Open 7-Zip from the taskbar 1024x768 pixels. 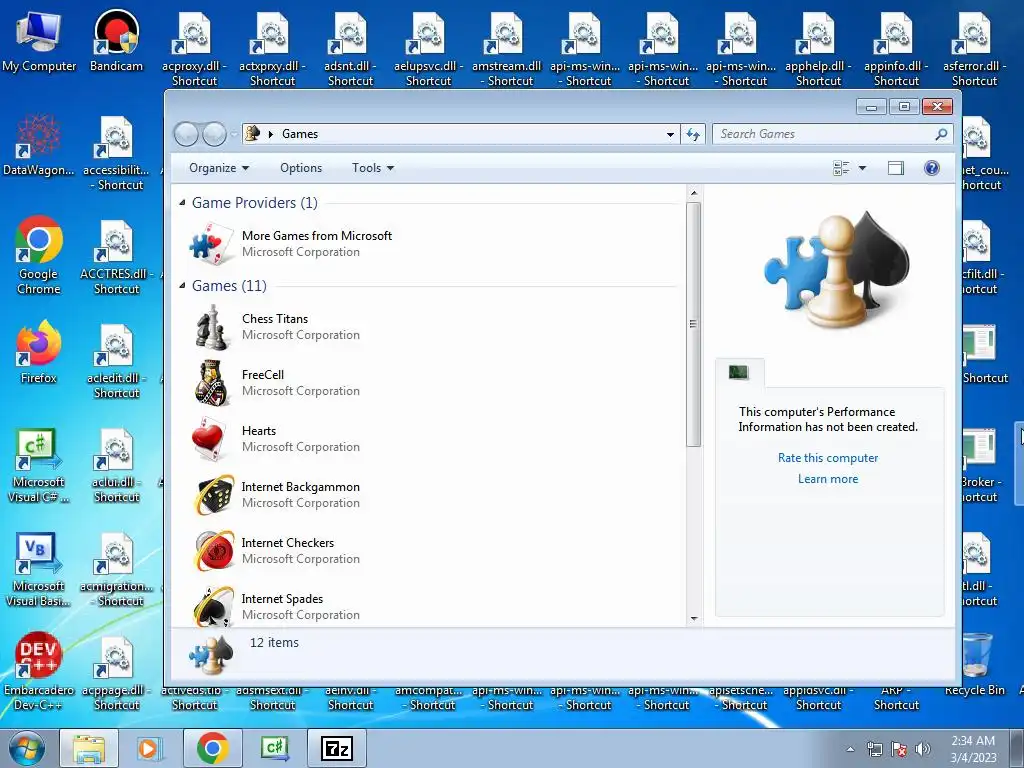[x=337, y=748]
